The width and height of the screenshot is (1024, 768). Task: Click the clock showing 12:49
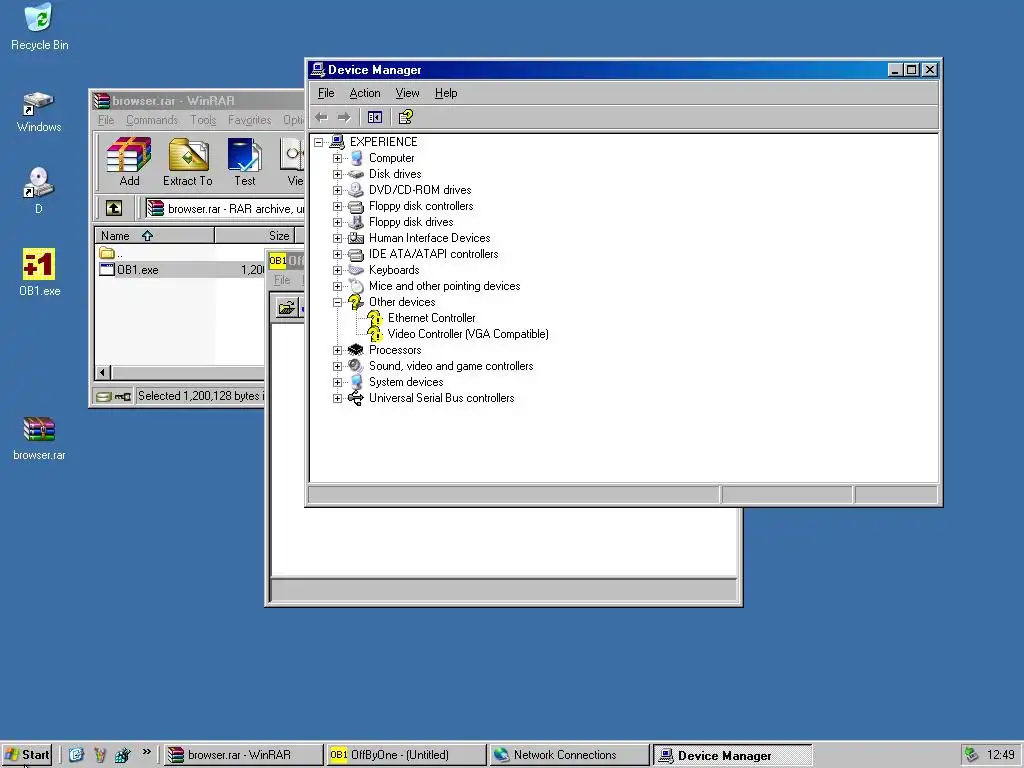[1000, 755]
